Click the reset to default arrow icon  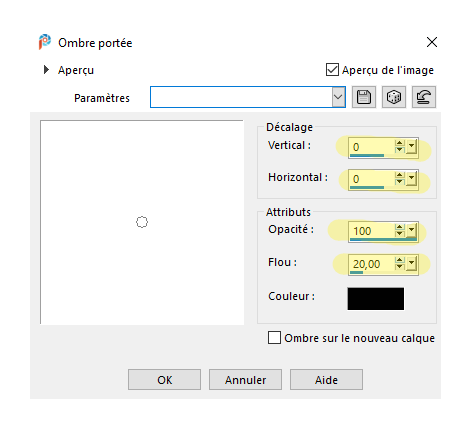click(424, 97)
